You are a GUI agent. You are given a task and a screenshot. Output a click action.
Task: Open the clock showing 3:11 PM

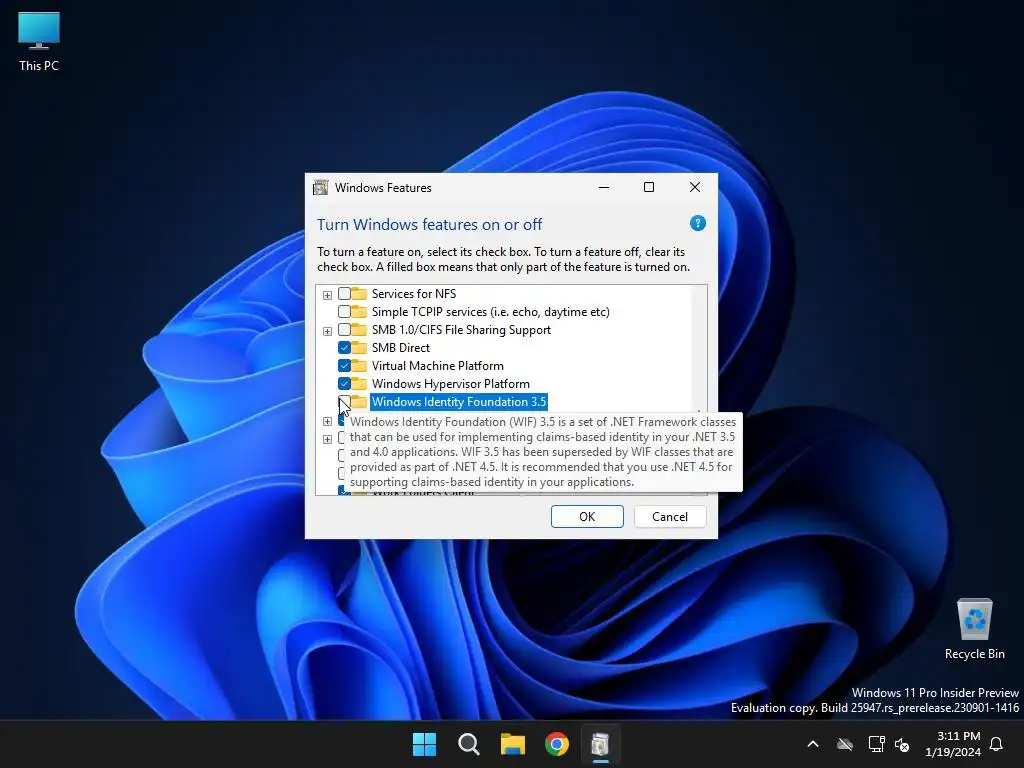point(953,744)
